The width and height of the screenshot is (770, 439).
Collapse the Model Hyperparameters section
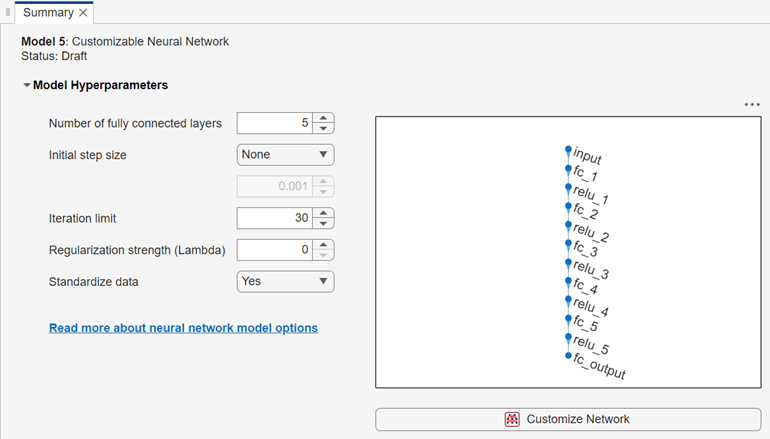27,85
